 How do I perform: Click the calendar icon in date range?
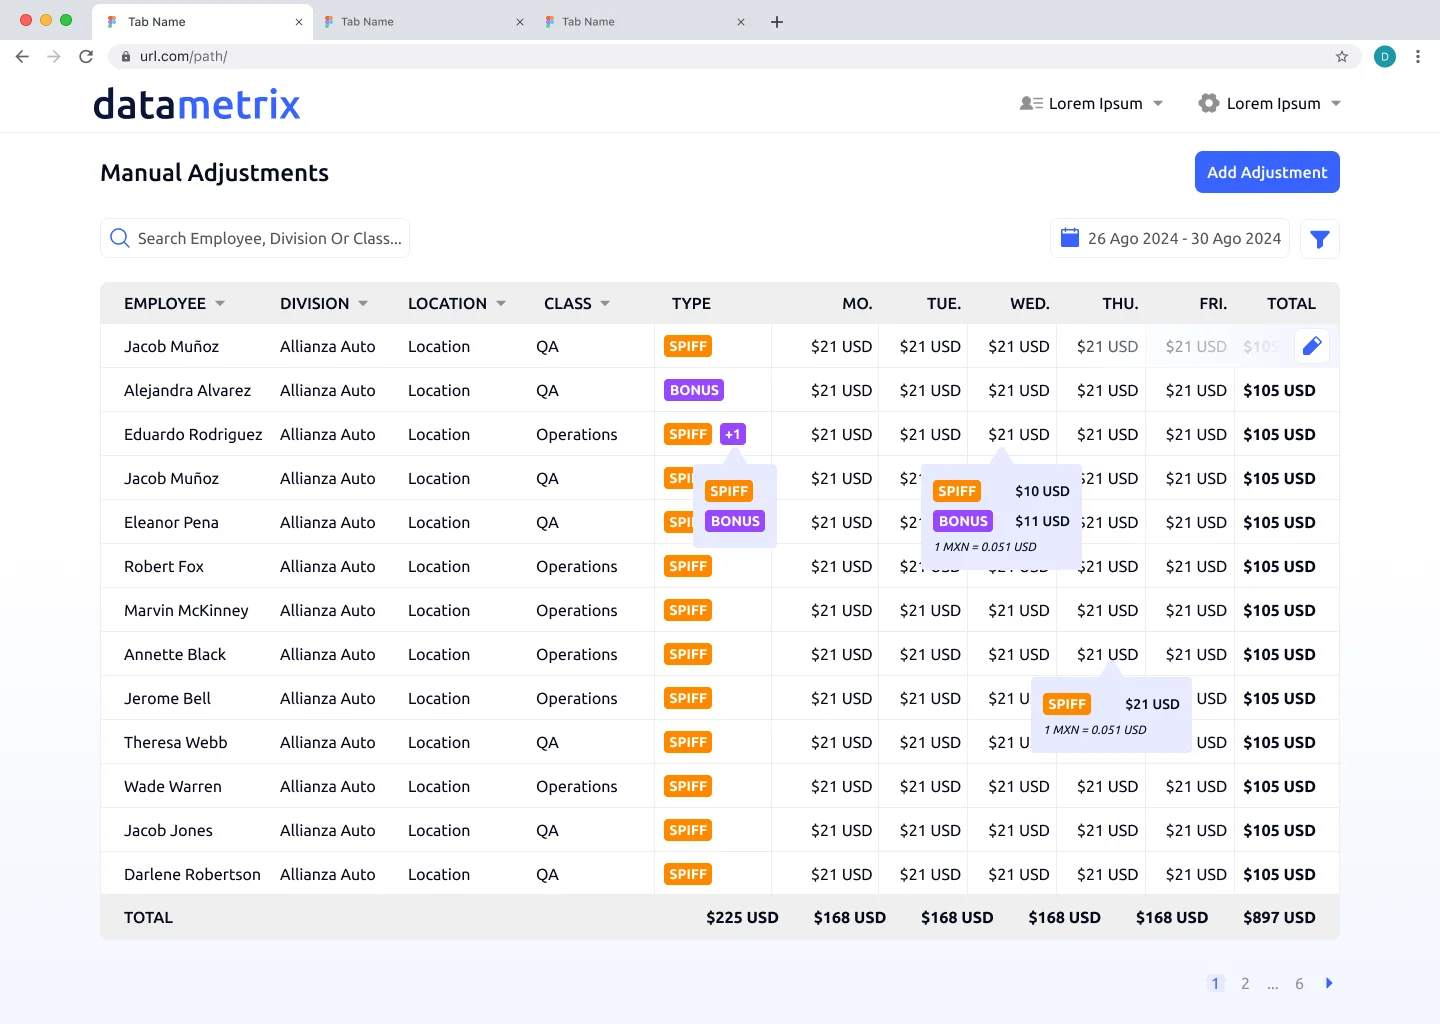(x=1070, y=238)
